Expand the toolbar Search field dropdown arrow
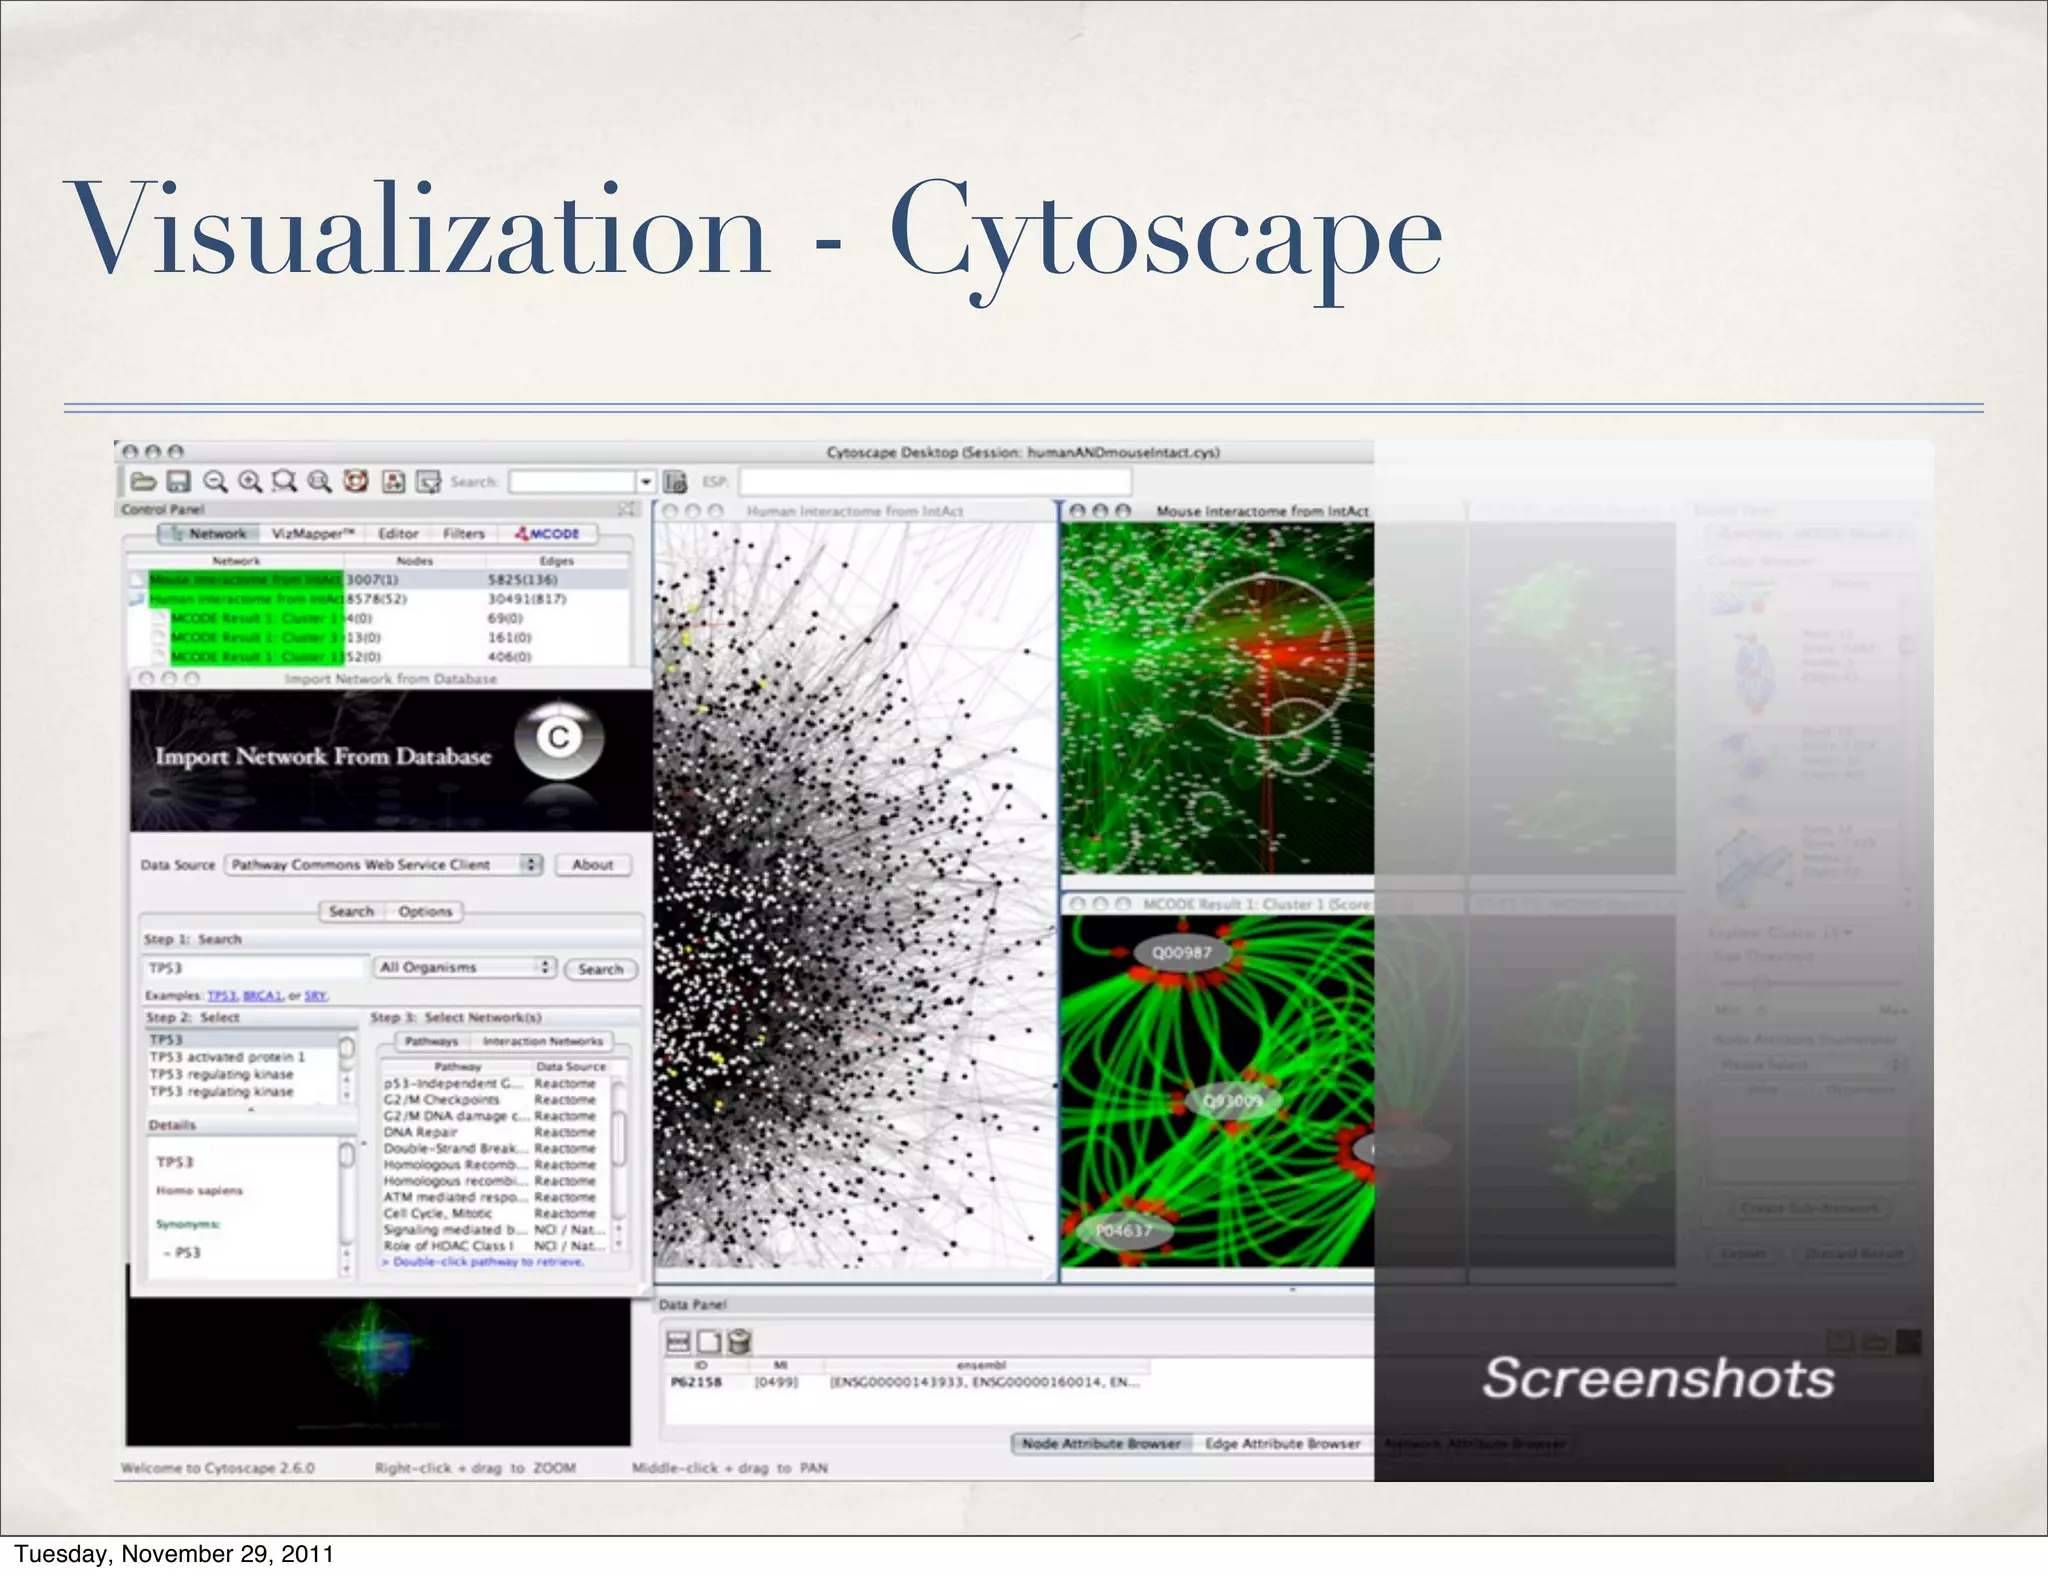 click(646, 482)
